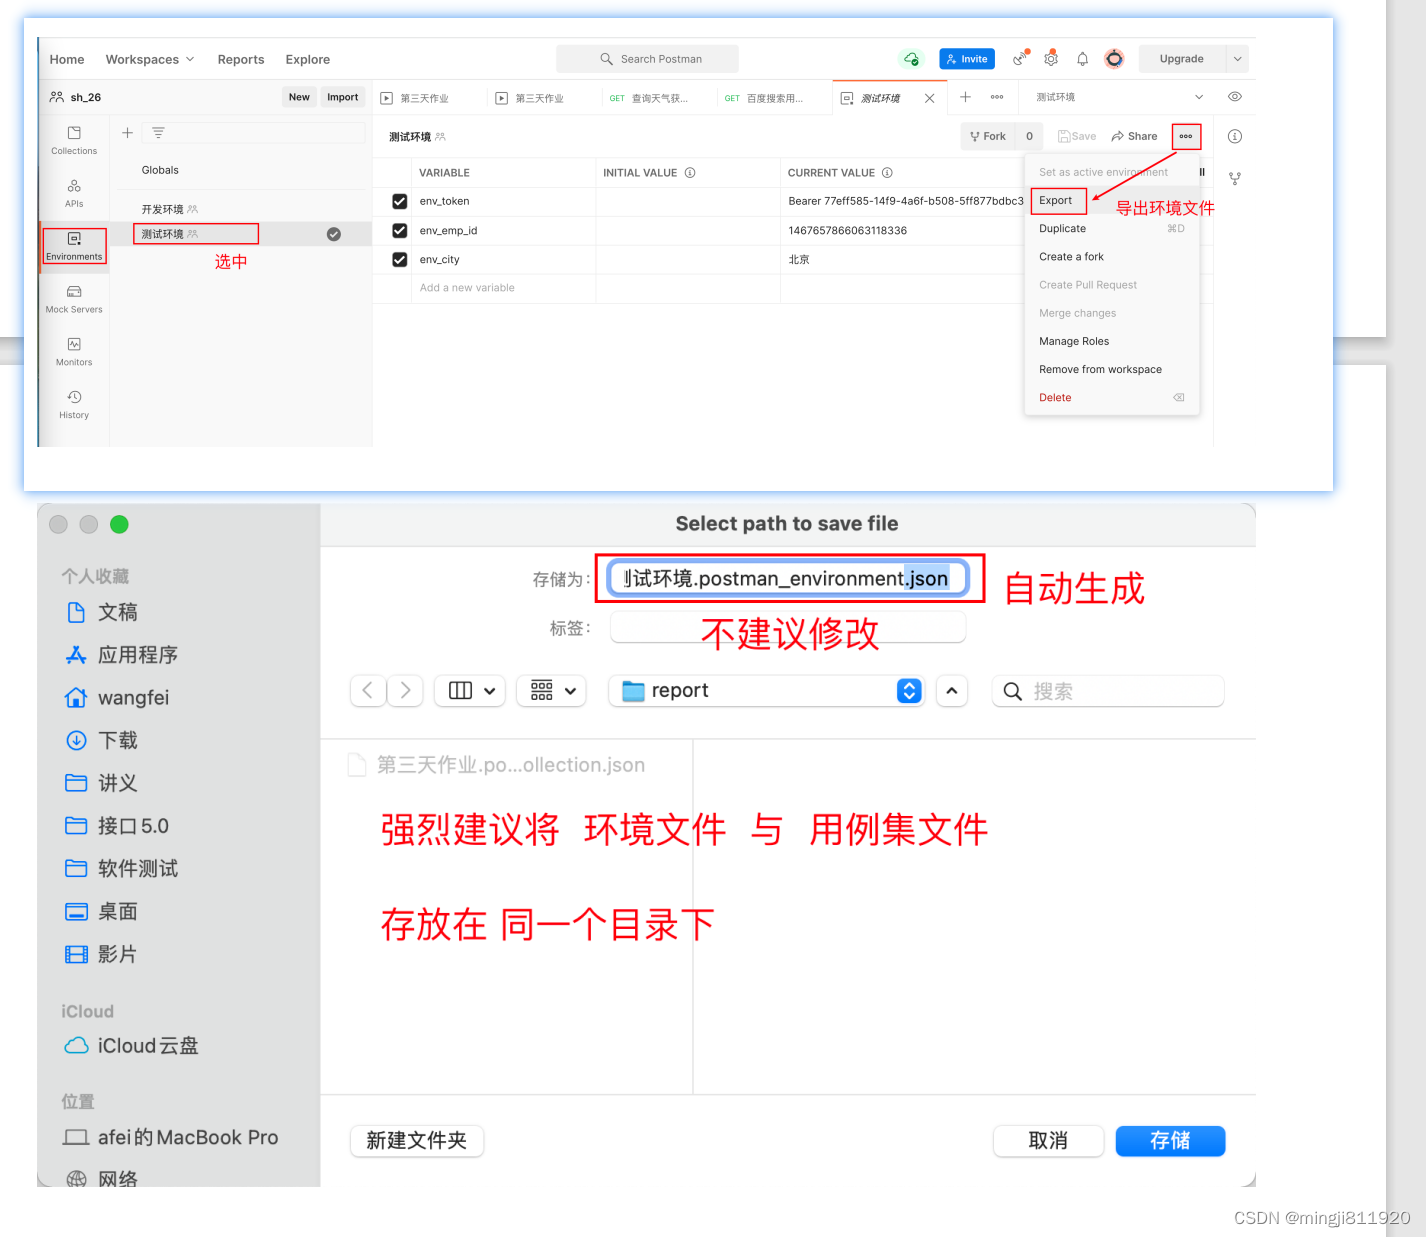Go back in the save dialog

coord(368,690)
